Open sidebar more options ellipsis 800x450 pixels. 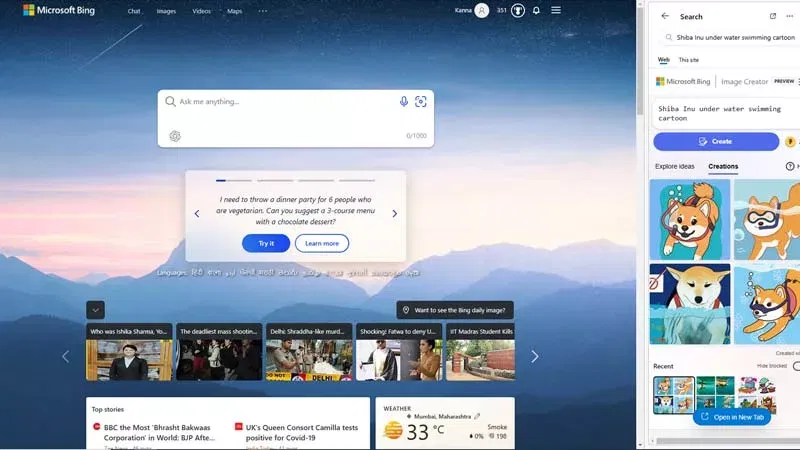click(x=790, y=16)
